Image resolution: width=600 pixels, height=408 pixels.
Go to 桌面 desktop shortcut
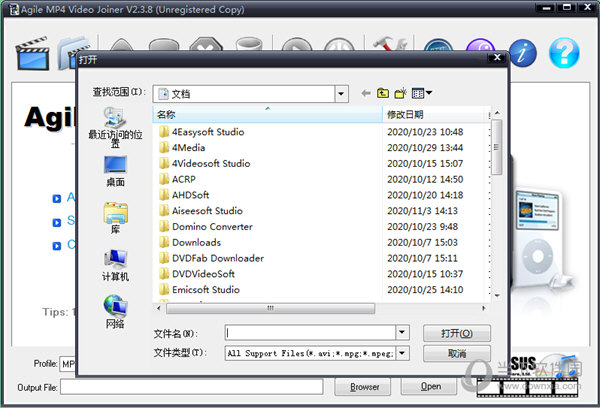pos(115,171)
